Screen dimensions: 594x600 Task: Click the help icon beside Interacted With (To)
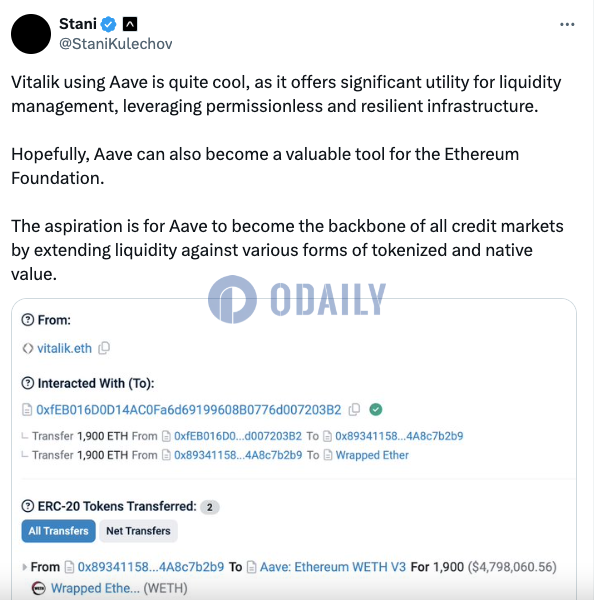tap(28, 383)
